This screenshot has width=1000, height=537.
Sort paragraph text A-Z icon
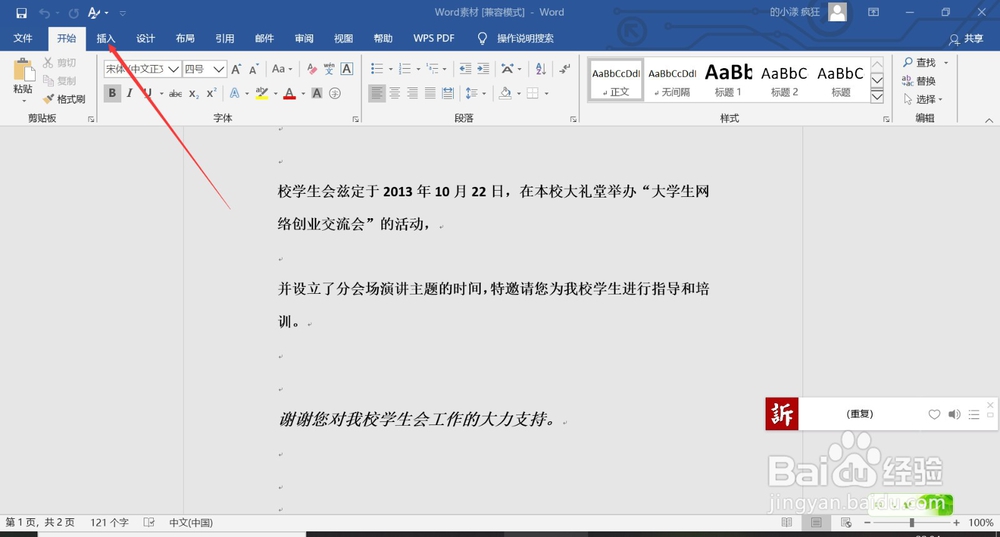click(541, 69)
